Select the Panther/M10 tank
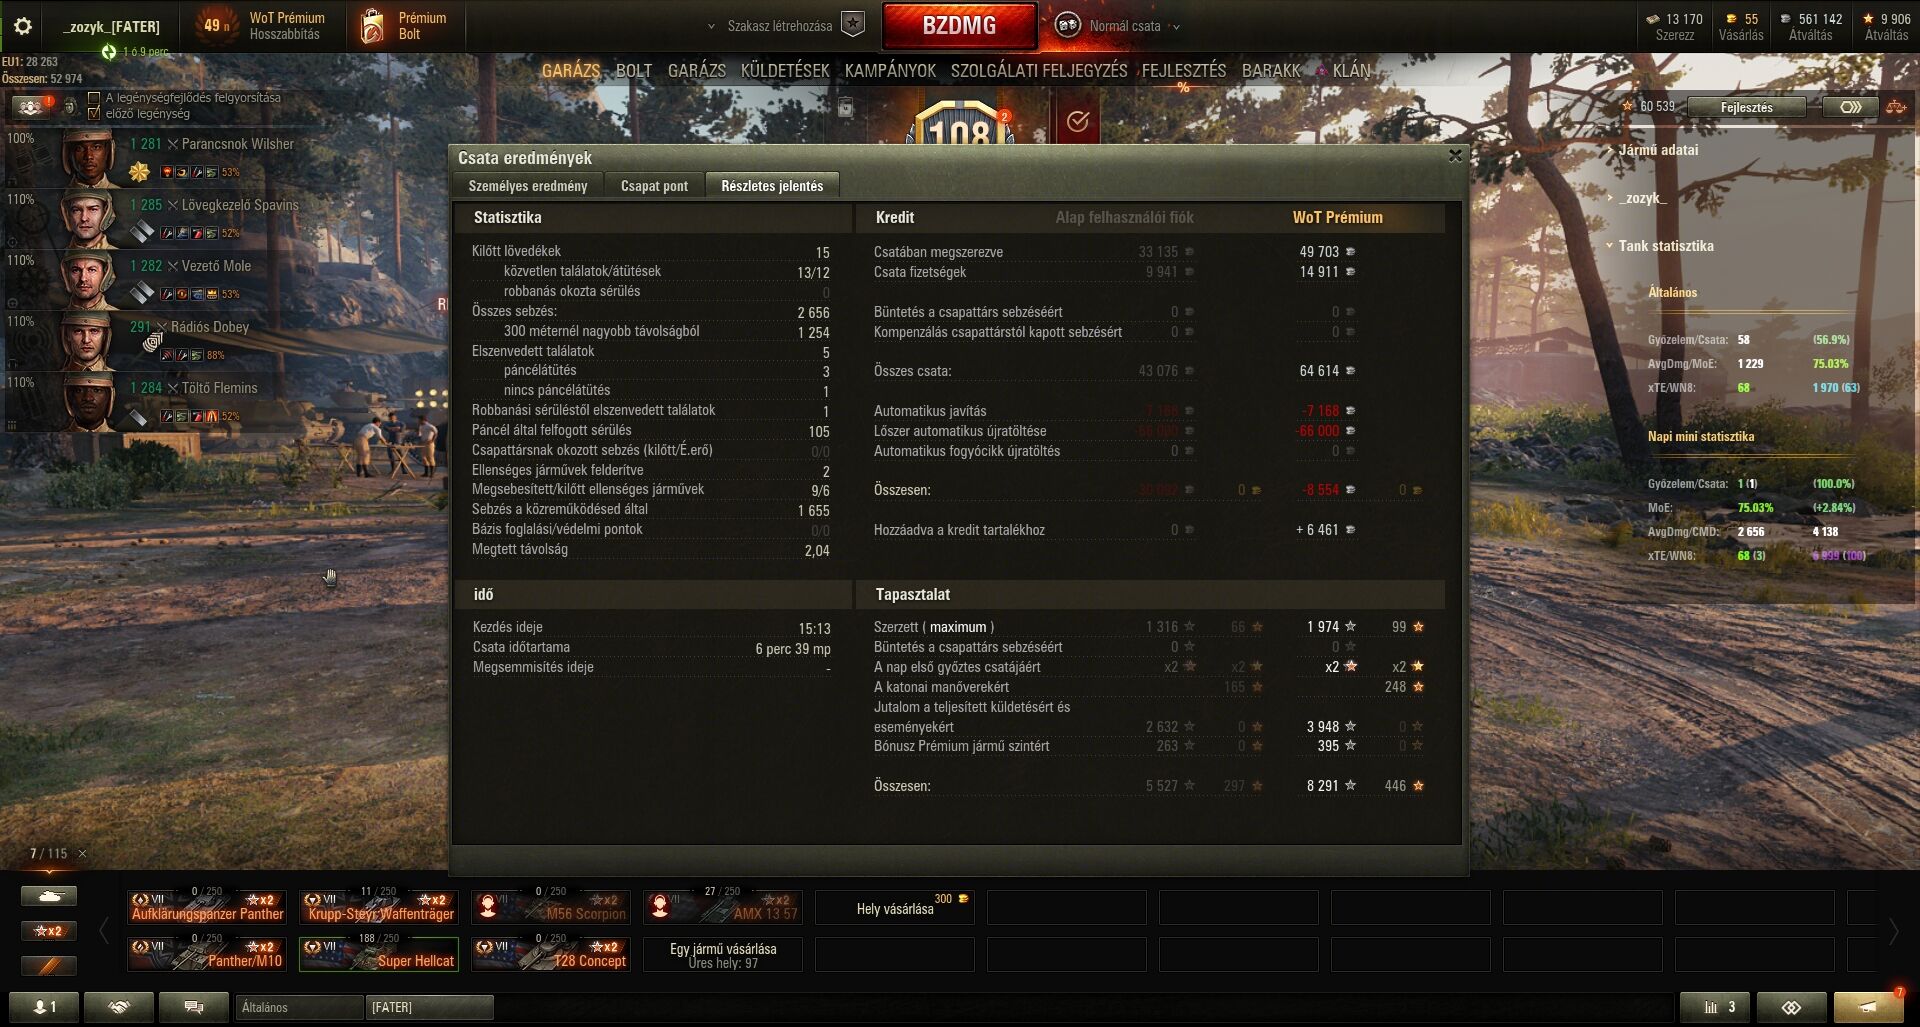This screenshot has width=1920, height=1027. [x=207, y=954]
